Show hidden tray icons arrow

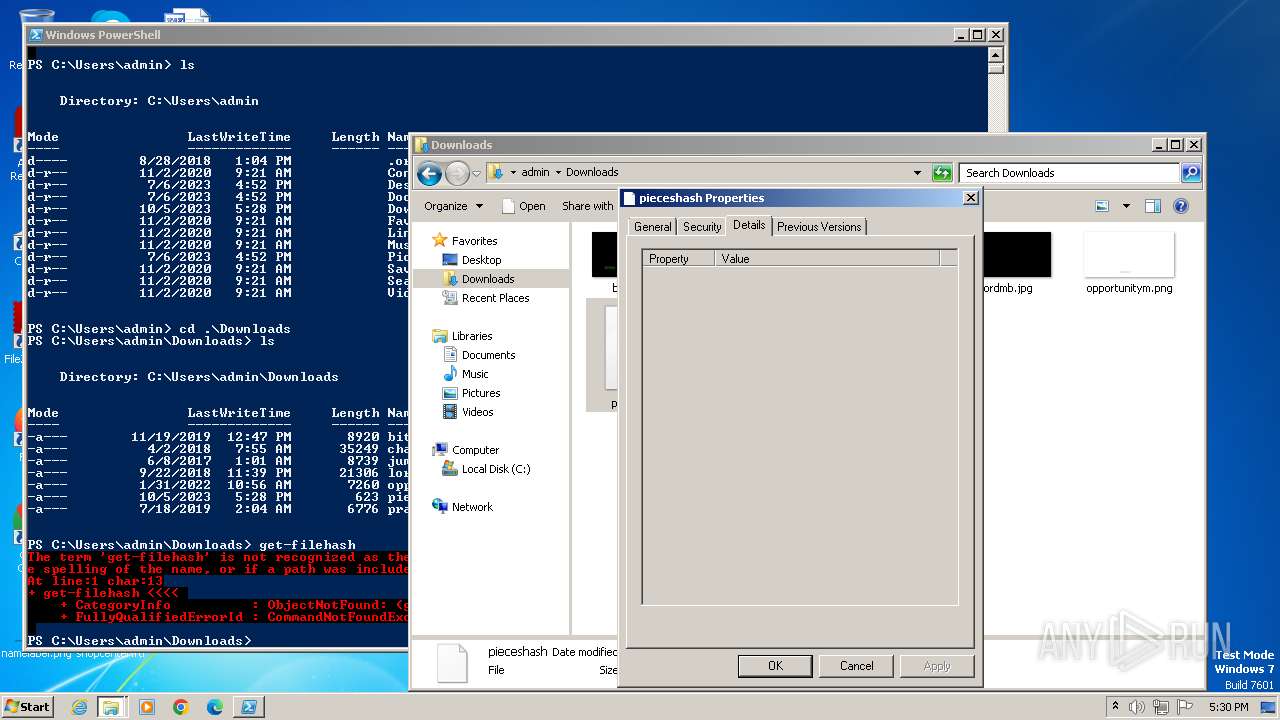coord(1115,707)
